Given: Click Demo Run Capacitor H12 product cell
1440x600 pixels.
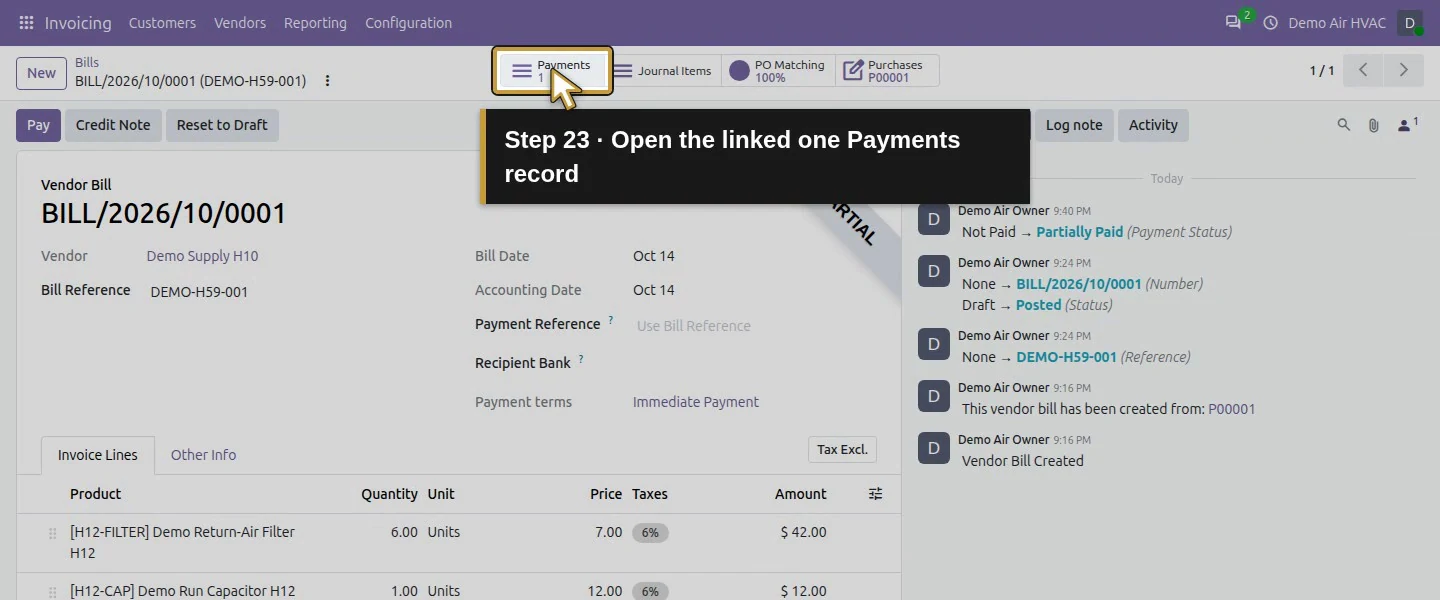Looking at the screenshot, I should coord(182,591).
